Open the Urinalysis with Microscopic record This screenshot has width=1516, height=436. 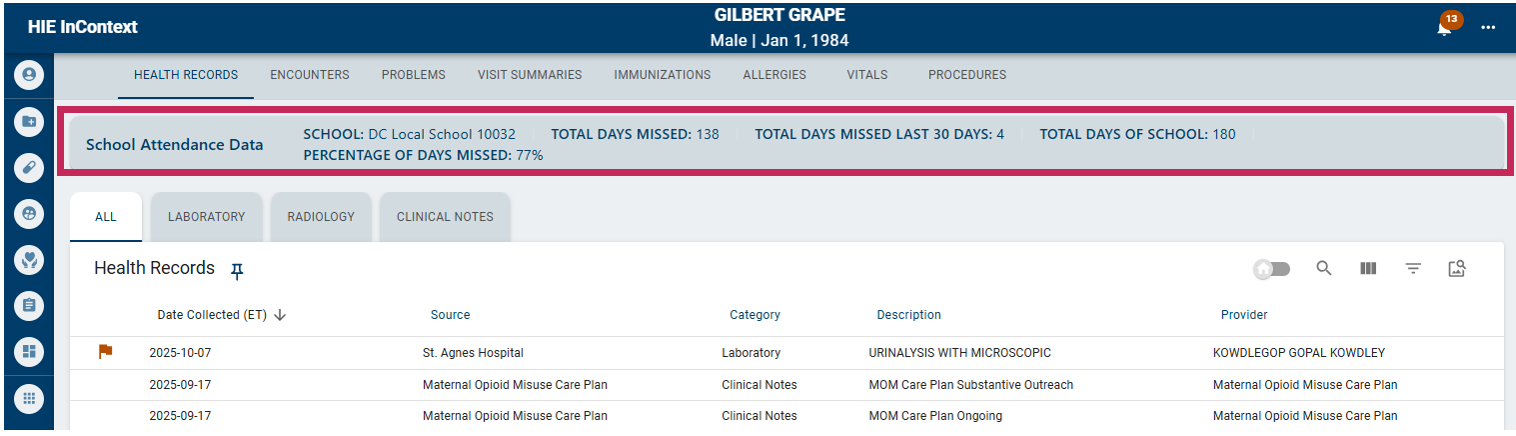pos(959,353)
